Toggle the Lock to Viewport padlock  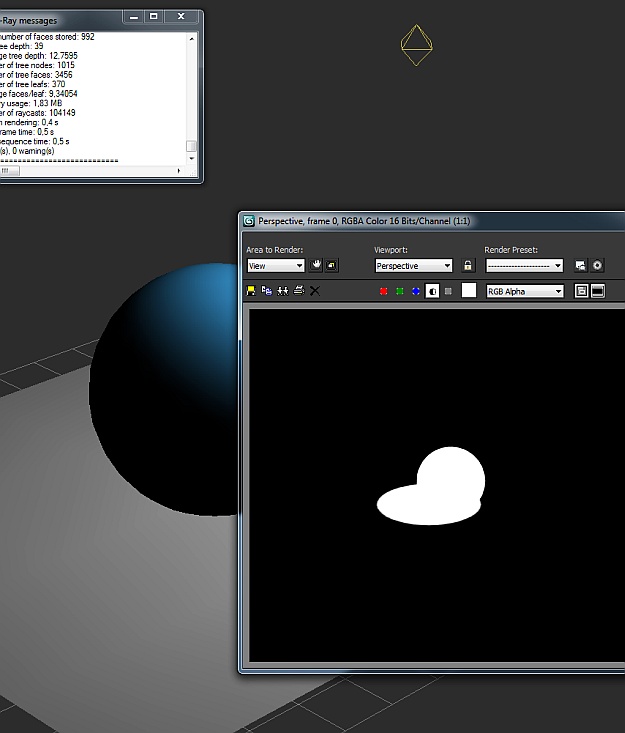pyautogui.click(x=467, y=266)
